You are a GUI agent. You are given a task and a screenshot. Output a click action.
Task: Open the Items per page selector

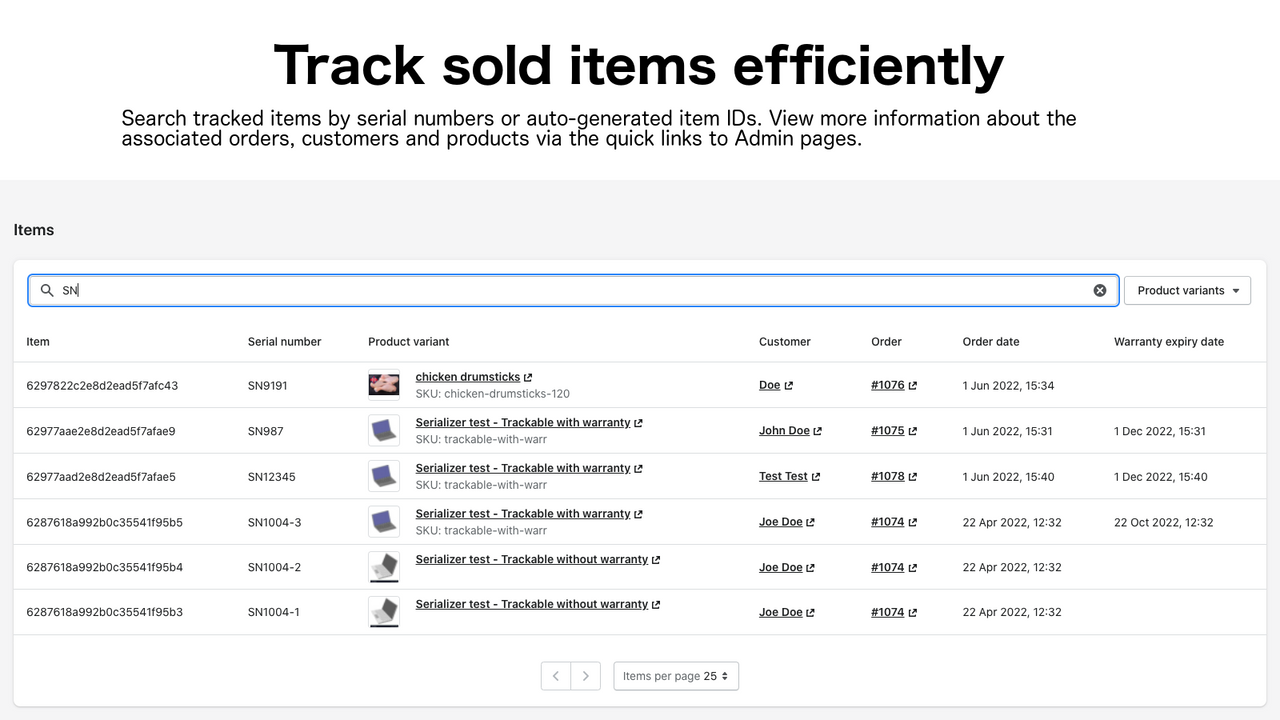coord(676,676)
